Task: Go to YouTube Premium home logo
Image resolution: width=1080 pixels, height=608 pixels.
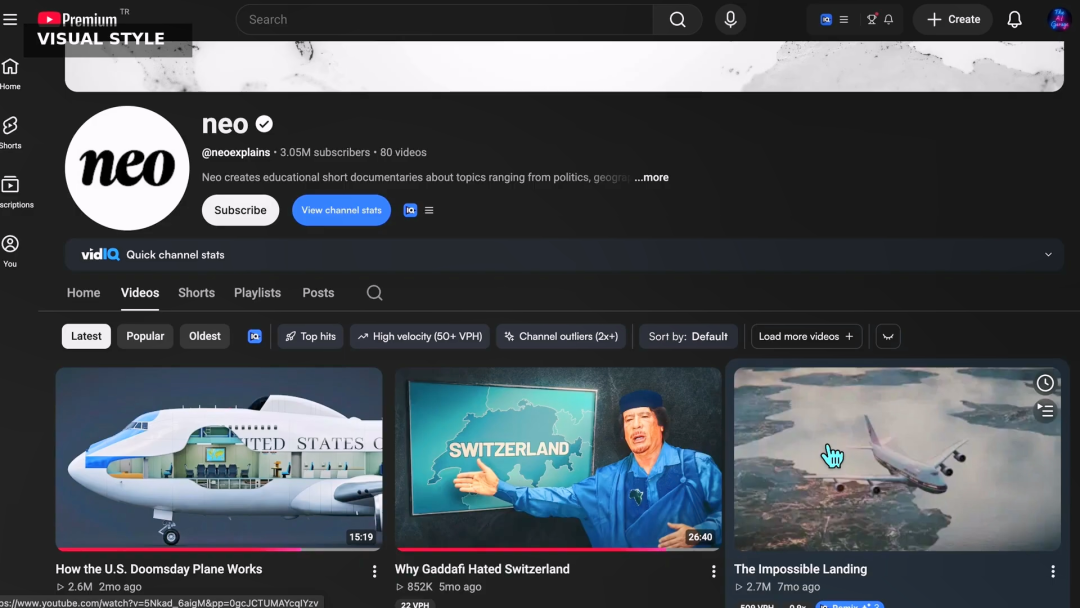Action: pyautogui.click(x=76, y=19)
